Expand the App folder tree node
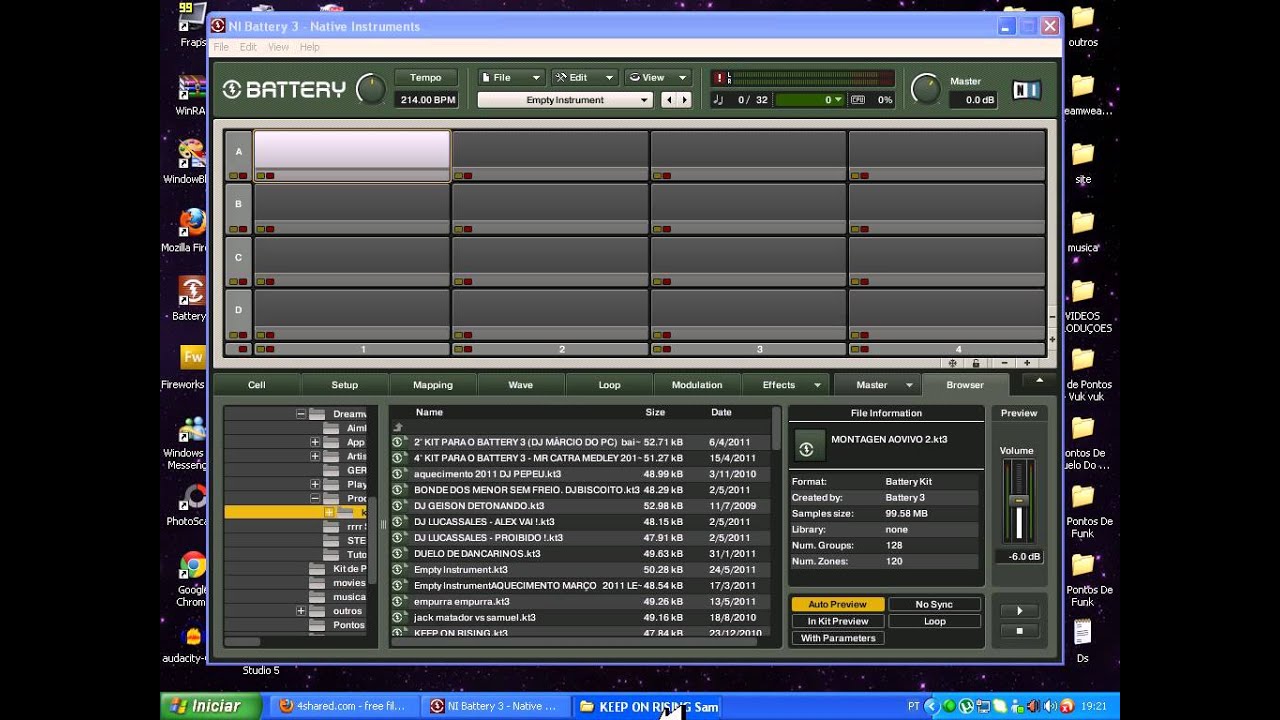 point(314,442)
